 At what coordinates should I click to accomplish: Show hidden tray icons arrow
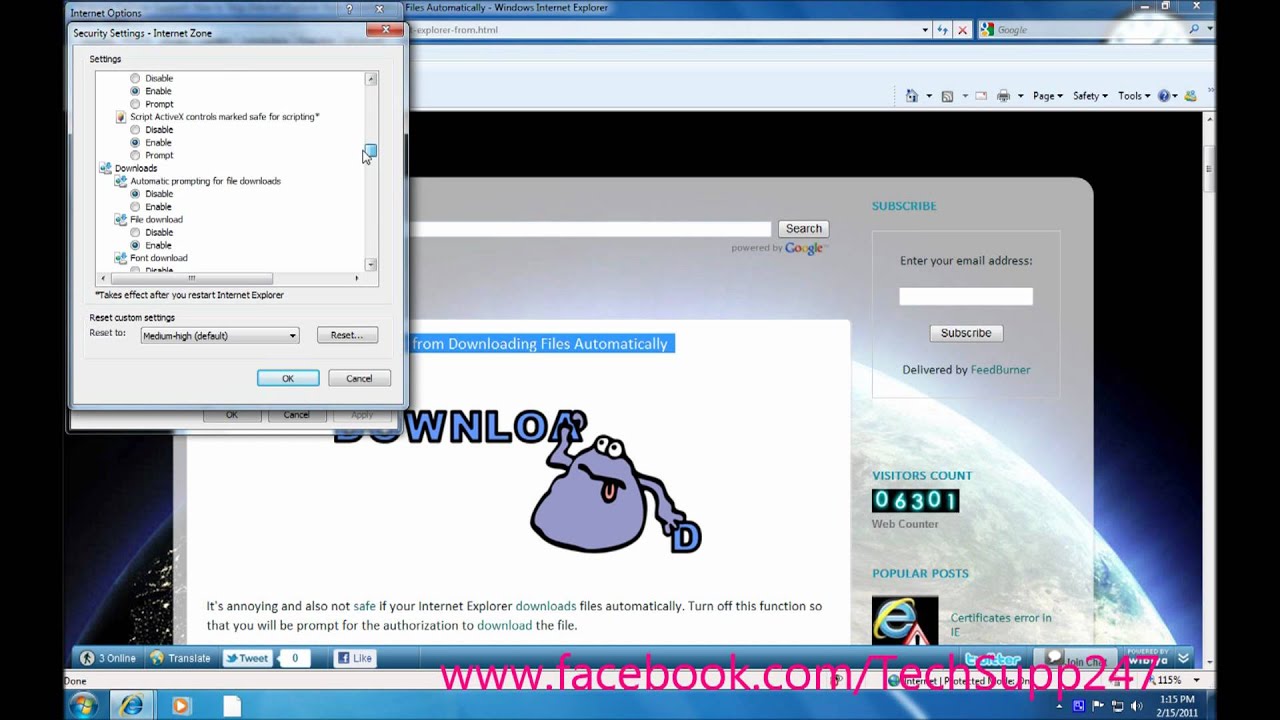click(x=1061, y=706)
